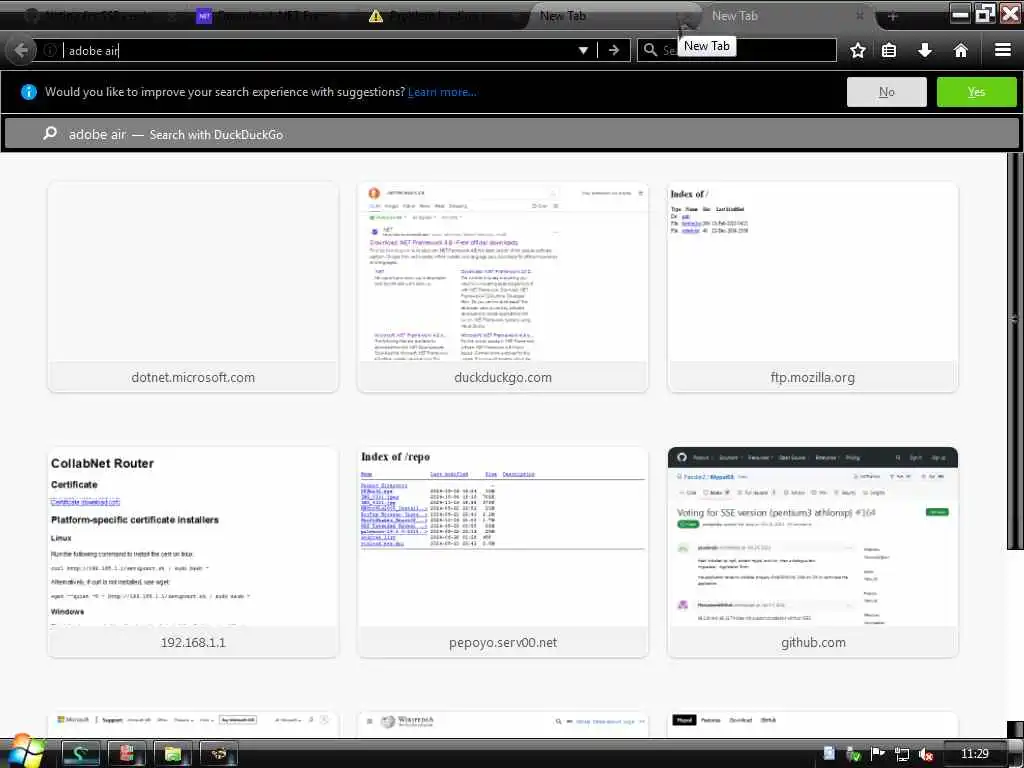Open site information icon in address bar

[x=50, y=50]
